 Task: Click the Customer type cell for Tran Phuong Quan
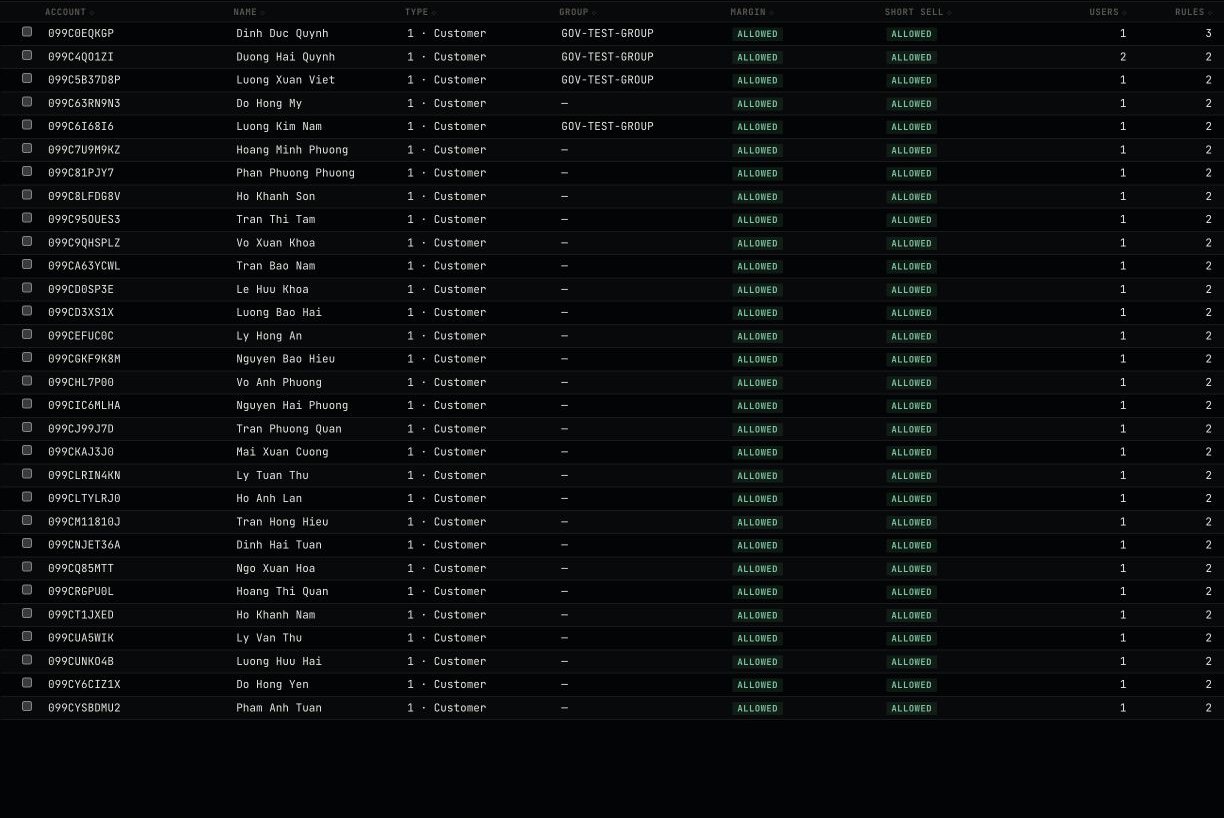(x=446, y=429)
